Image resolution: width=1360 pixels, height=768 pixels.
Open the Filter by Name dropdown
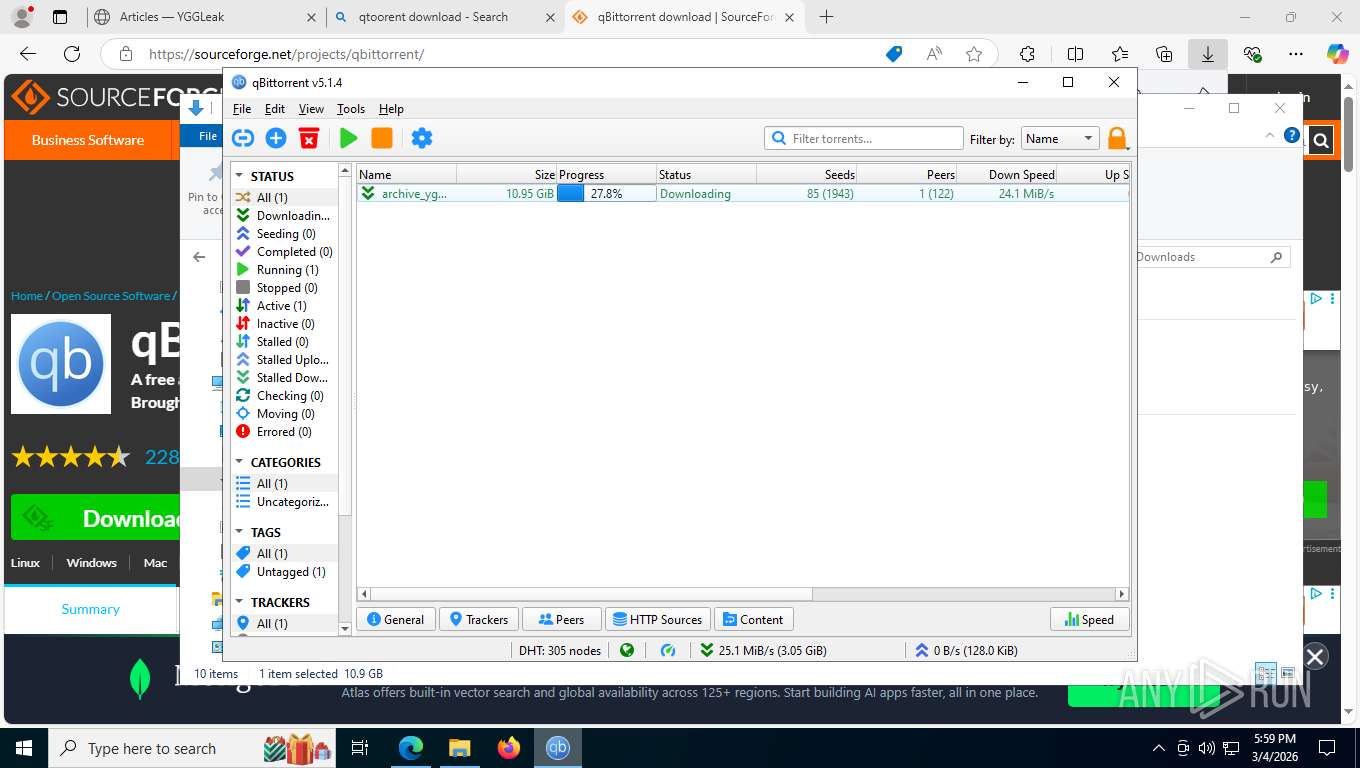(x=1060, y=139)
